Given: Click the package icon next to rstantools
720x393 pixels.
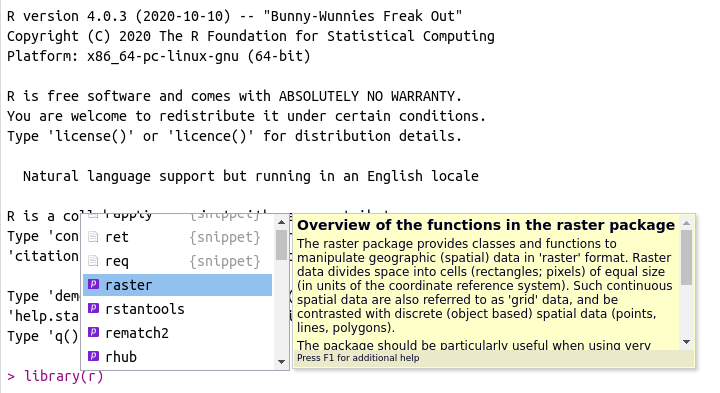Looking at the screenshot, I should (x=94, y=308).
